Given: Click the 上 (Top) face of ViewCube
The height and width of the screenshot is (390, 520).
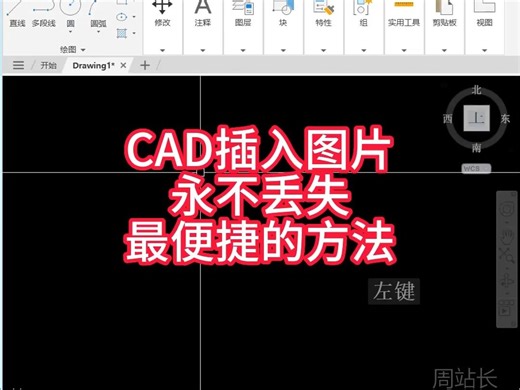Looking at the screenshot, I should click(x=477, y=118).
